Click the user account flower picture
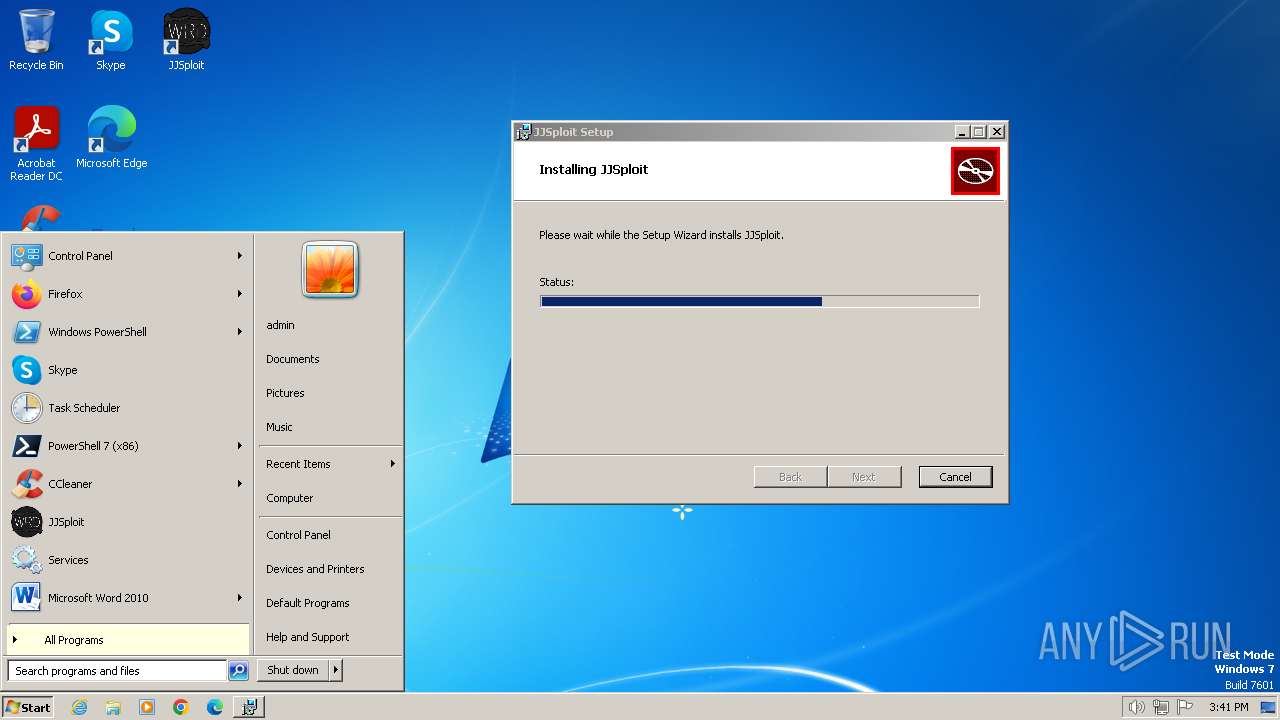The image size is (1280, 720). tap(330, 270)
